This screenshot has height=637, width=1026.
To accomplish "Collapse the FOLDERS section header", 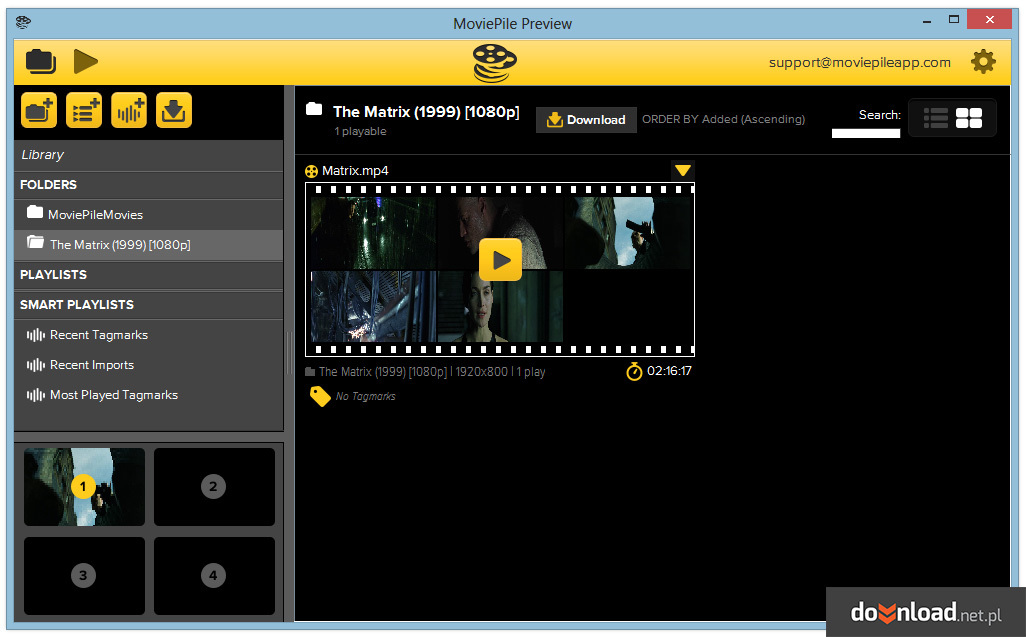I will [x=149, y=185].
